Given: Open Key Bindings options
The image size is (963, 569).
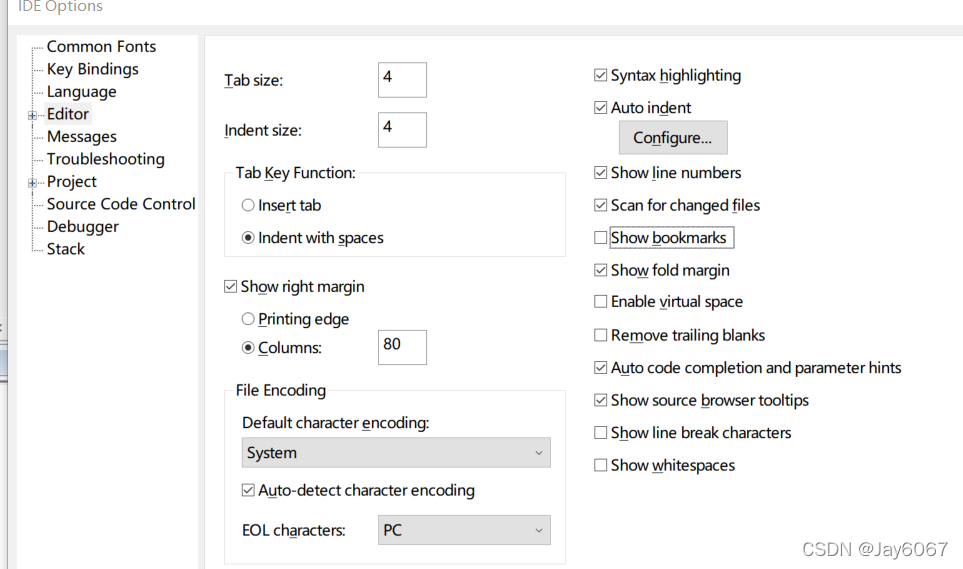Looking at the screenshot, I should (92, 69).
